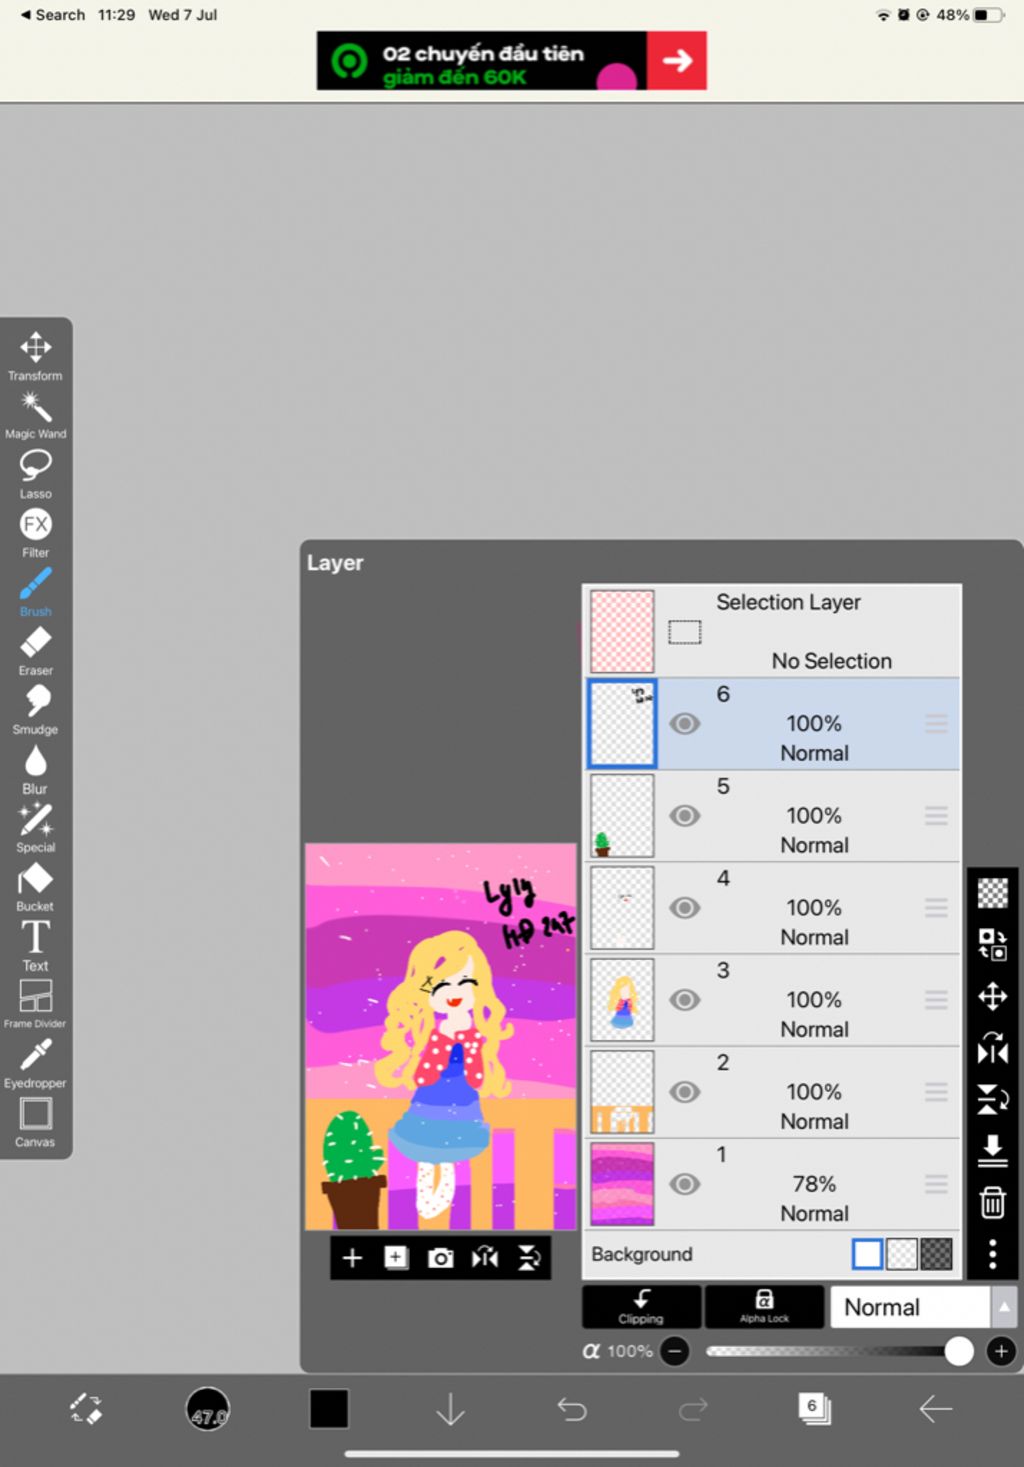
Task: Tap vertical flip icon in preview toolbar
Action: tap(529, 1258)
